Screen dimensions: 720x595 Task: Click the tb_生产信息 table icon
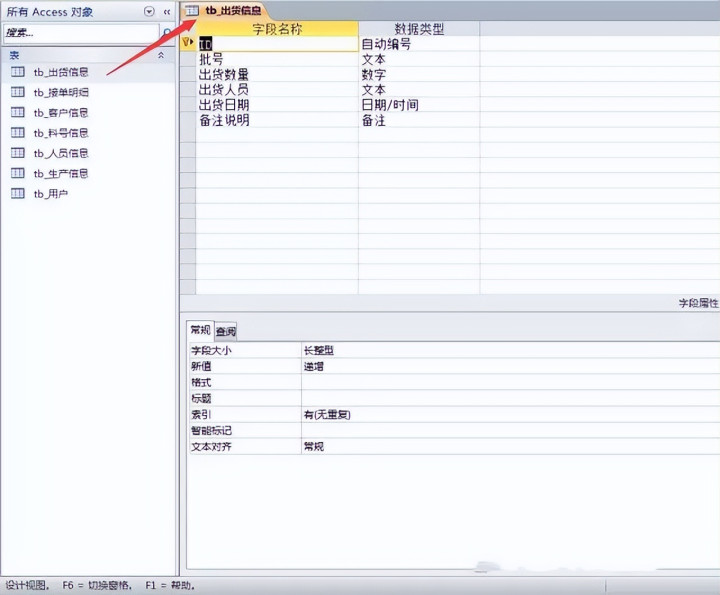pyautogui.click(x=17, y=173)
